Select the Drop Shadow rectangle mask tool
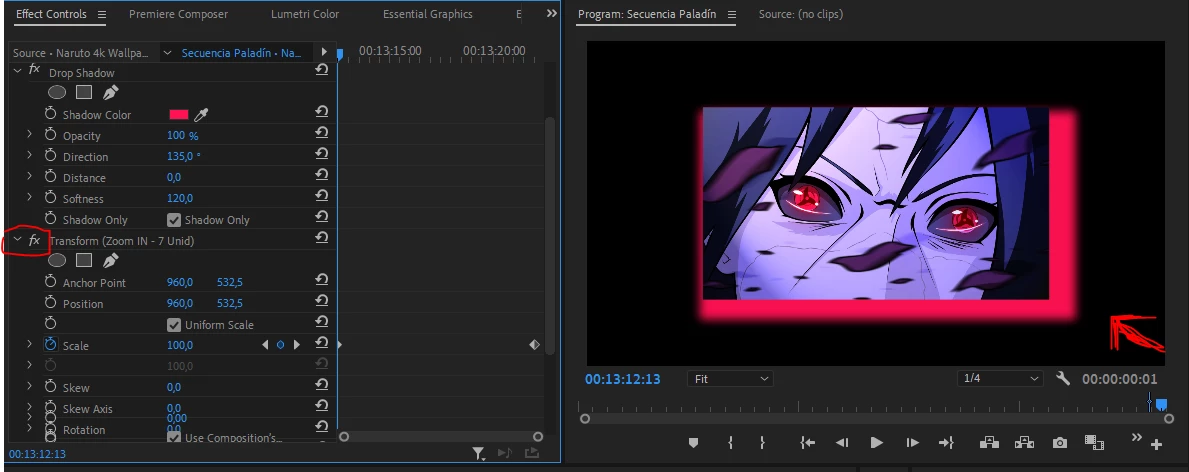 click(x=84, y=93)
